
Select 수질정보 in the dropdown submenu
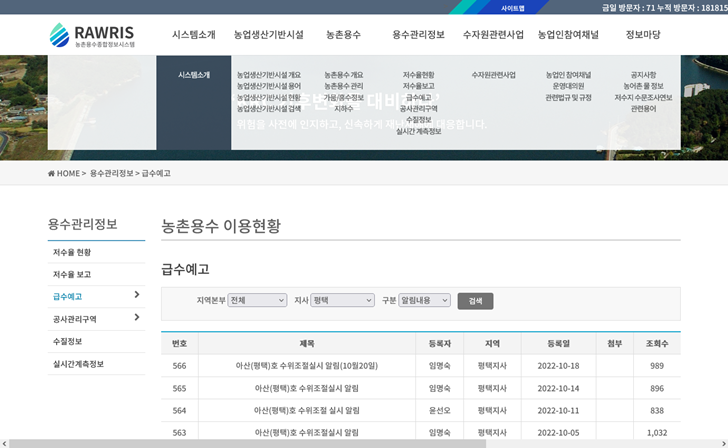click(418, 120)
